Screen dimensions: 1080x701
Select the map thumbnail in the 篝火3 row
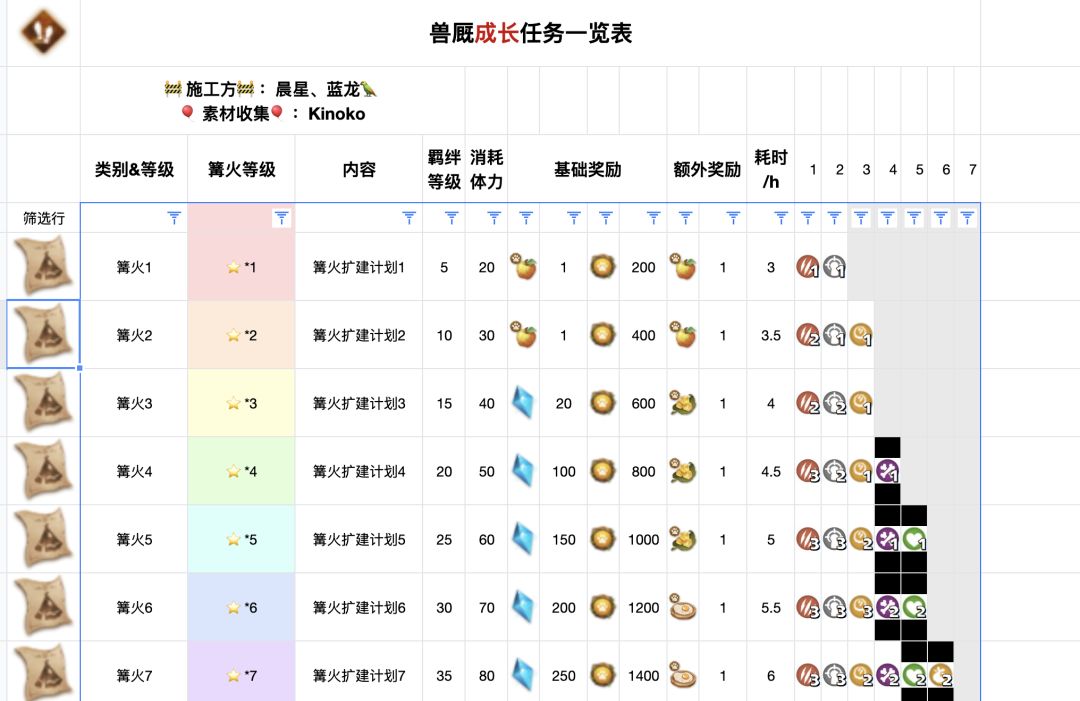[43, 402]
